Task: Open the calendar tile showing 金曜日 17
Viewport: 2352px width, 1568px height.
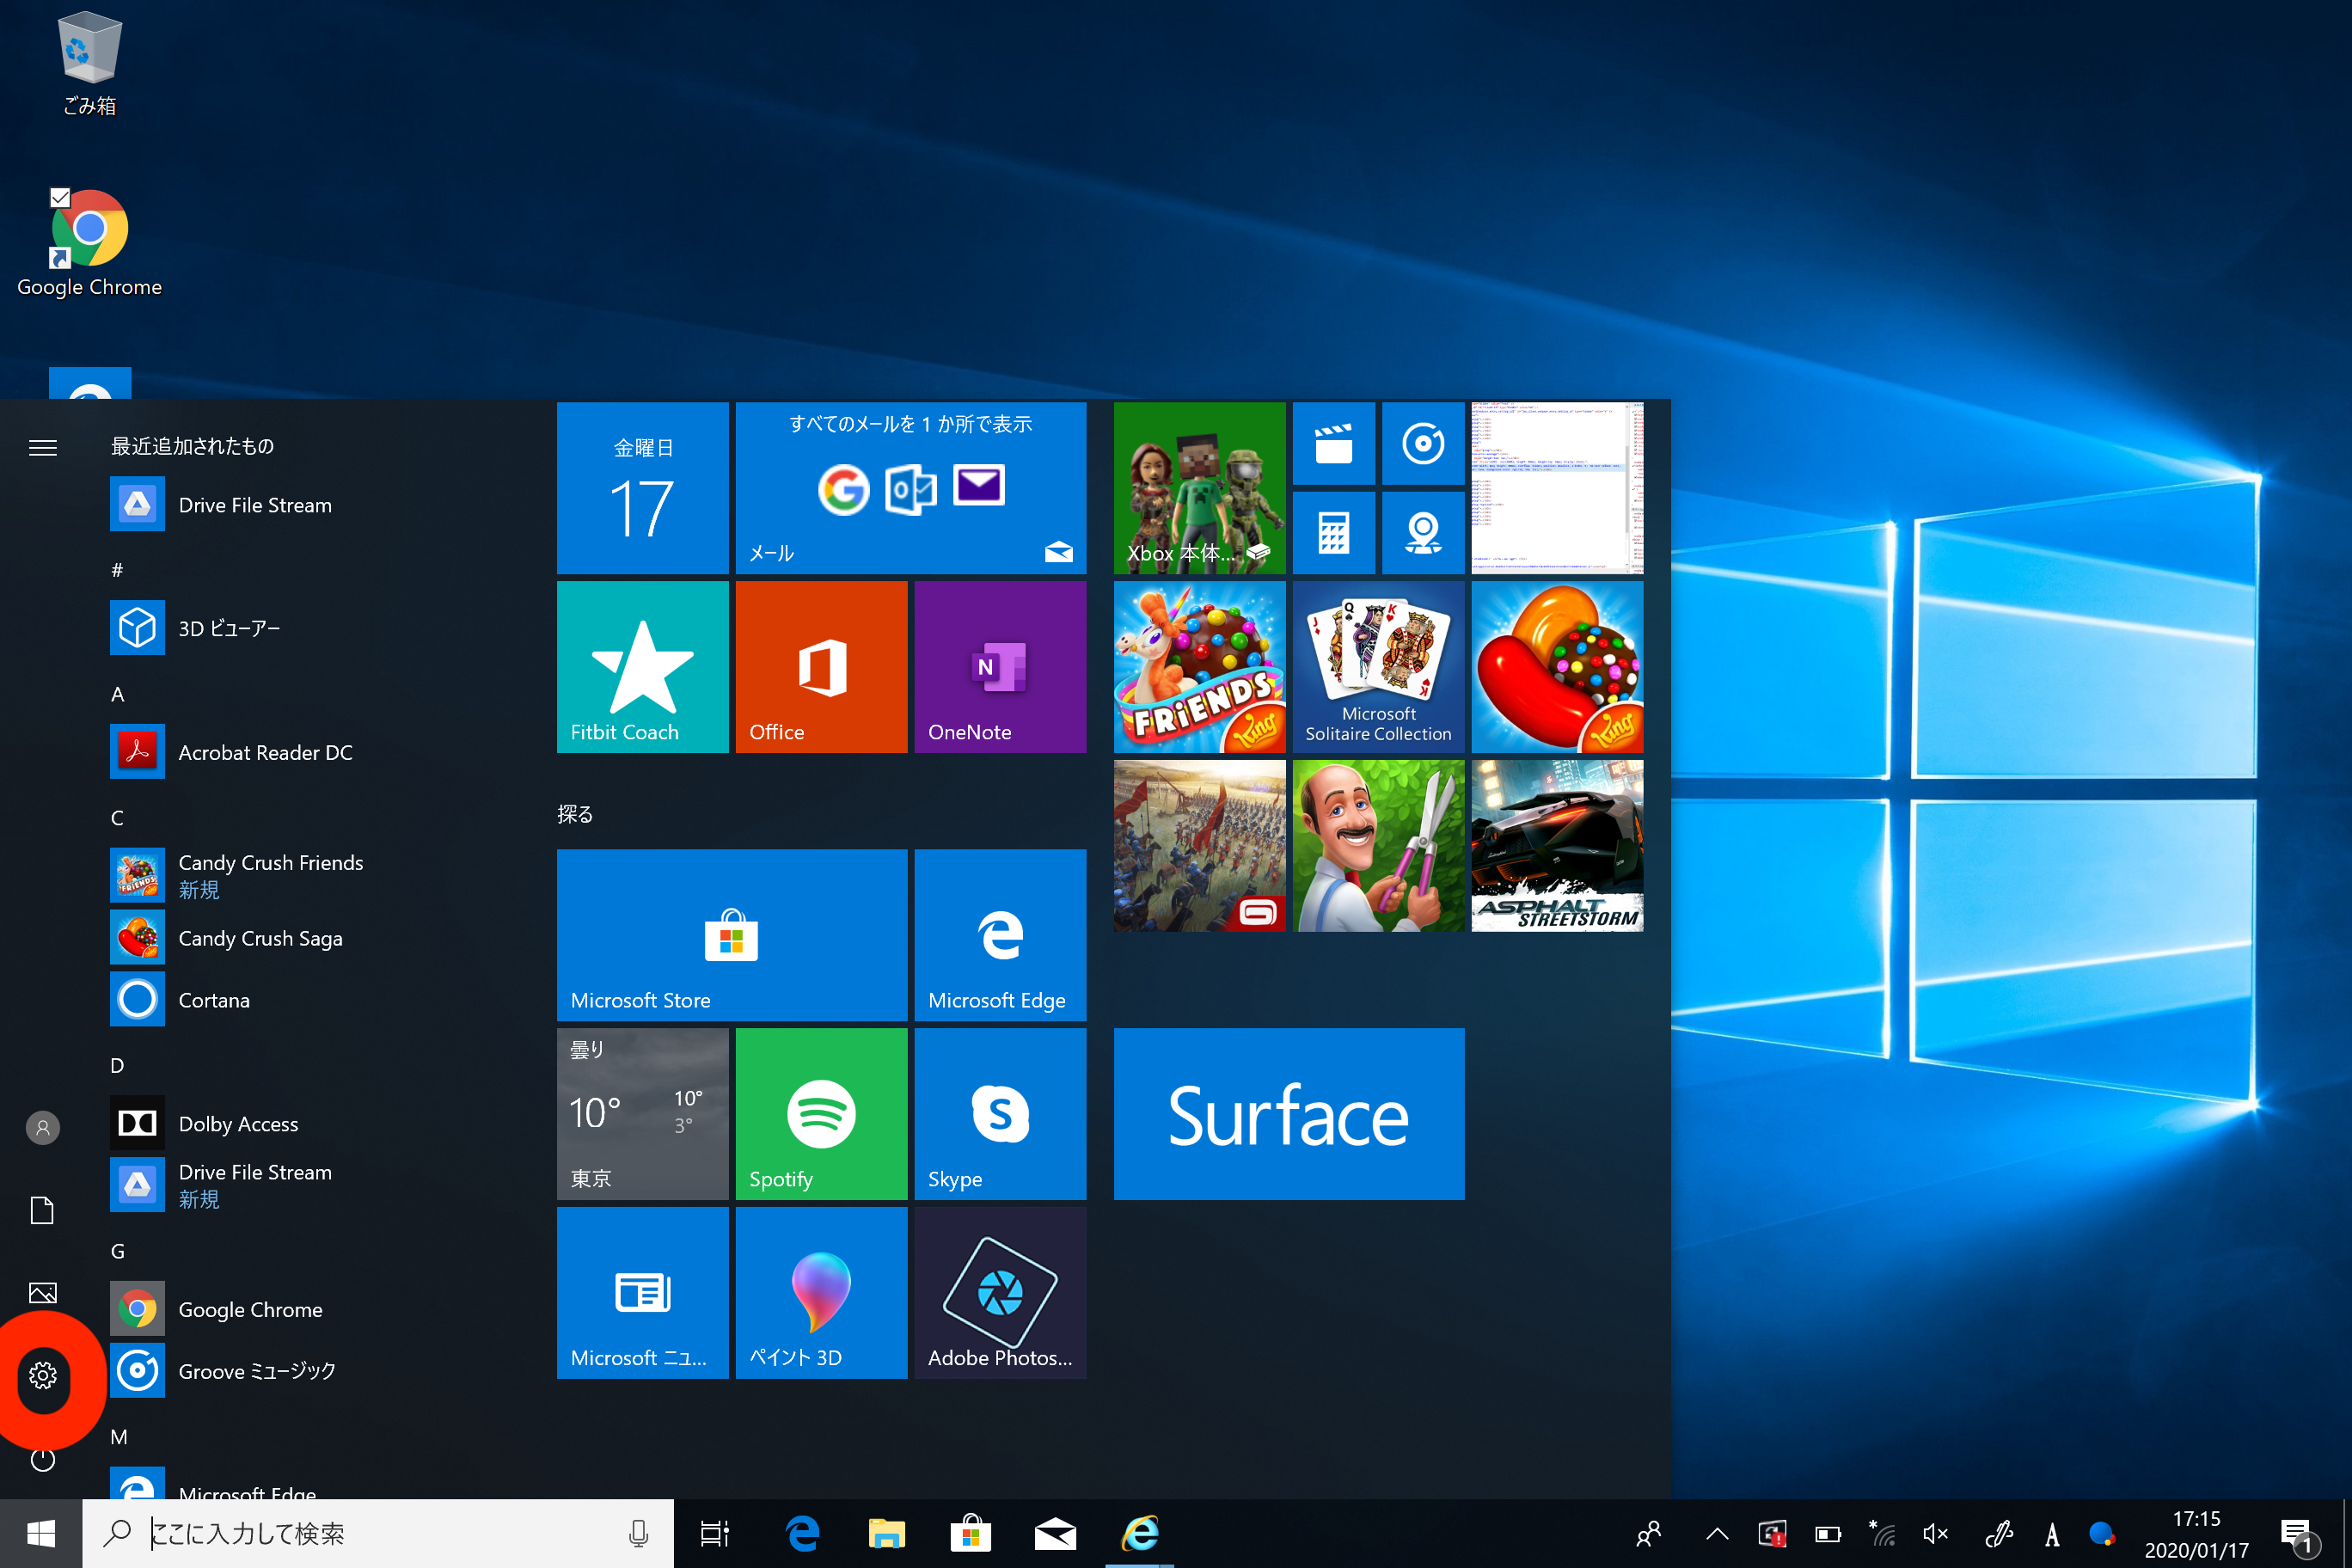Action: click(x=643, y=488)
